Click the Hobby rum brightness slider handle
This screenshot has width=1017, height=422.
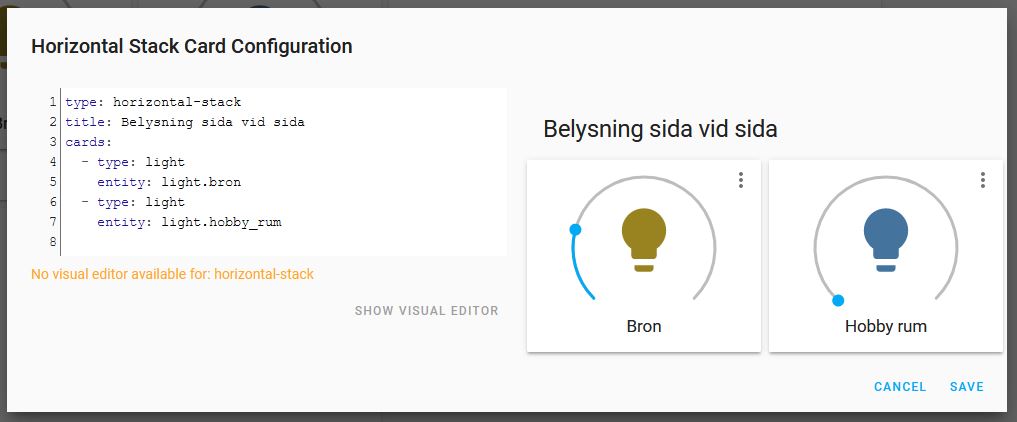(838, 300)
